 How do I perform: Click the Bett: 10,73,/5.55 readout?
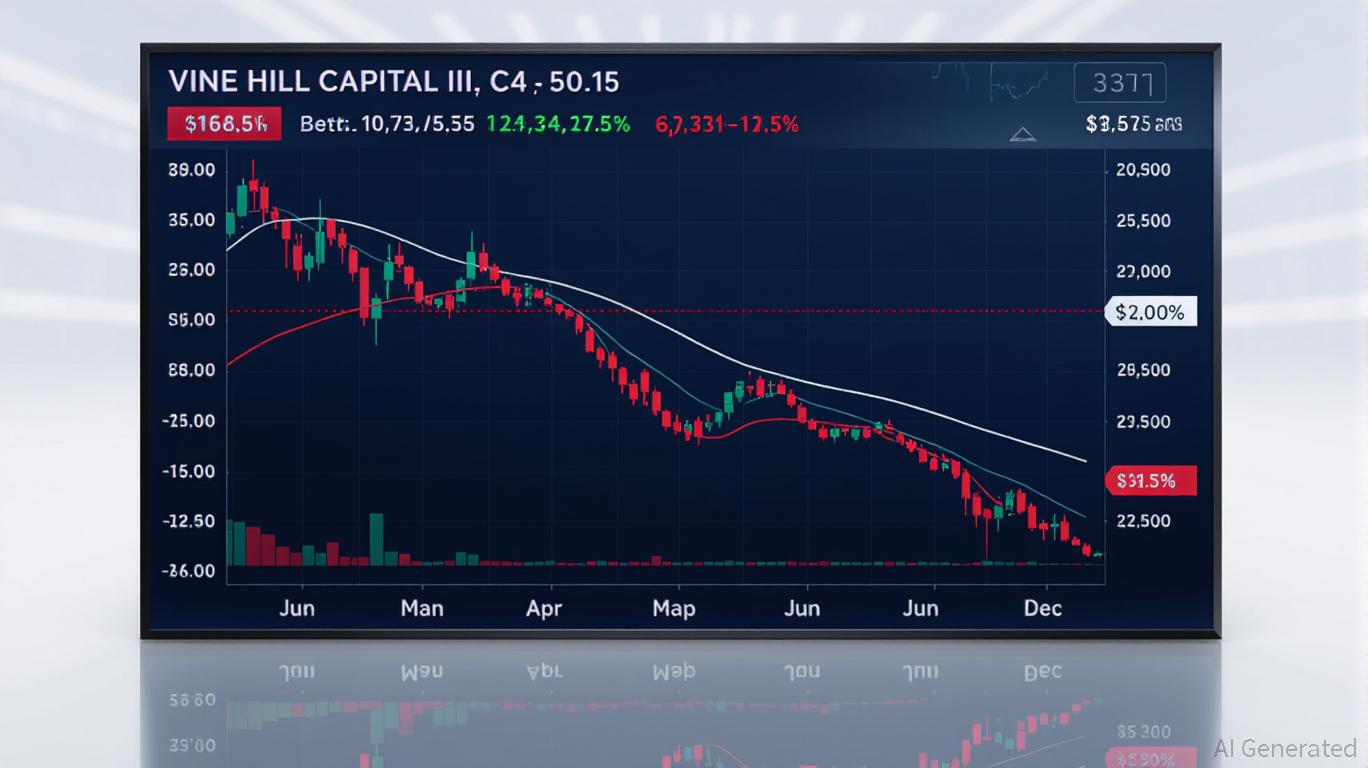point(386,124)
